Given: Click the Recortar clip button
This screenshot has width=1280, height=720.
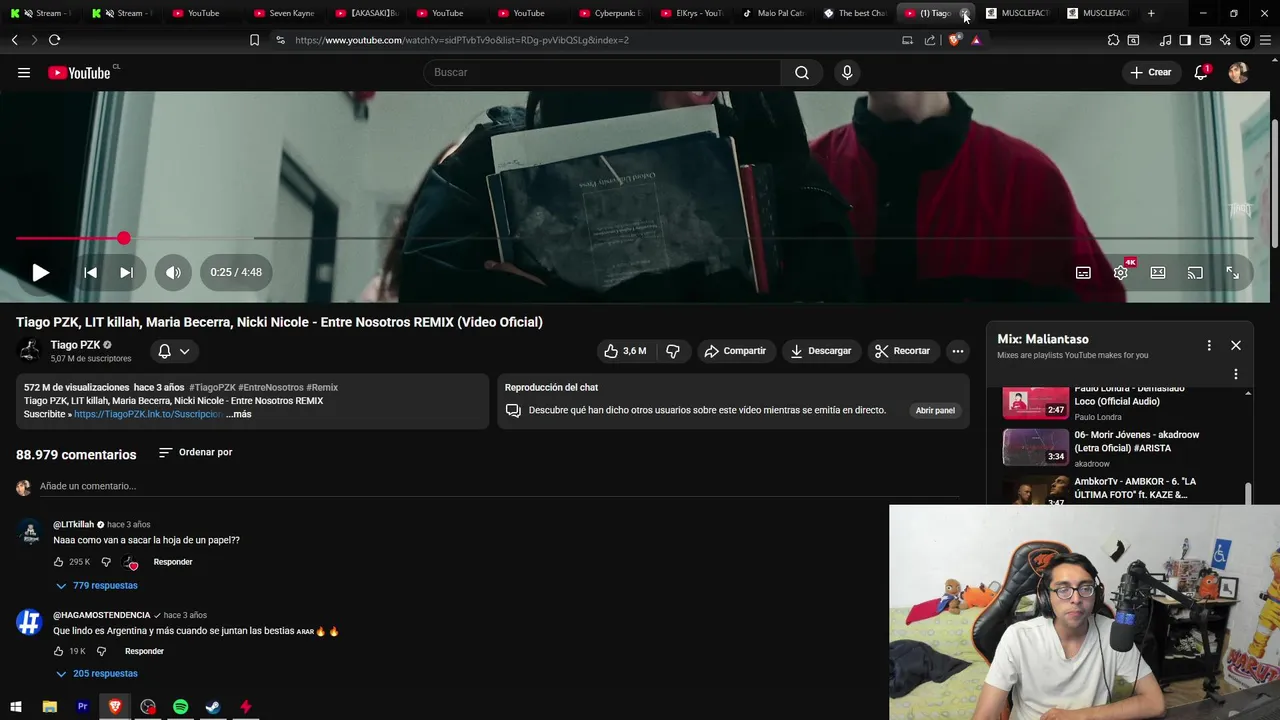Looking at the screenshot, I should [902, 351].
